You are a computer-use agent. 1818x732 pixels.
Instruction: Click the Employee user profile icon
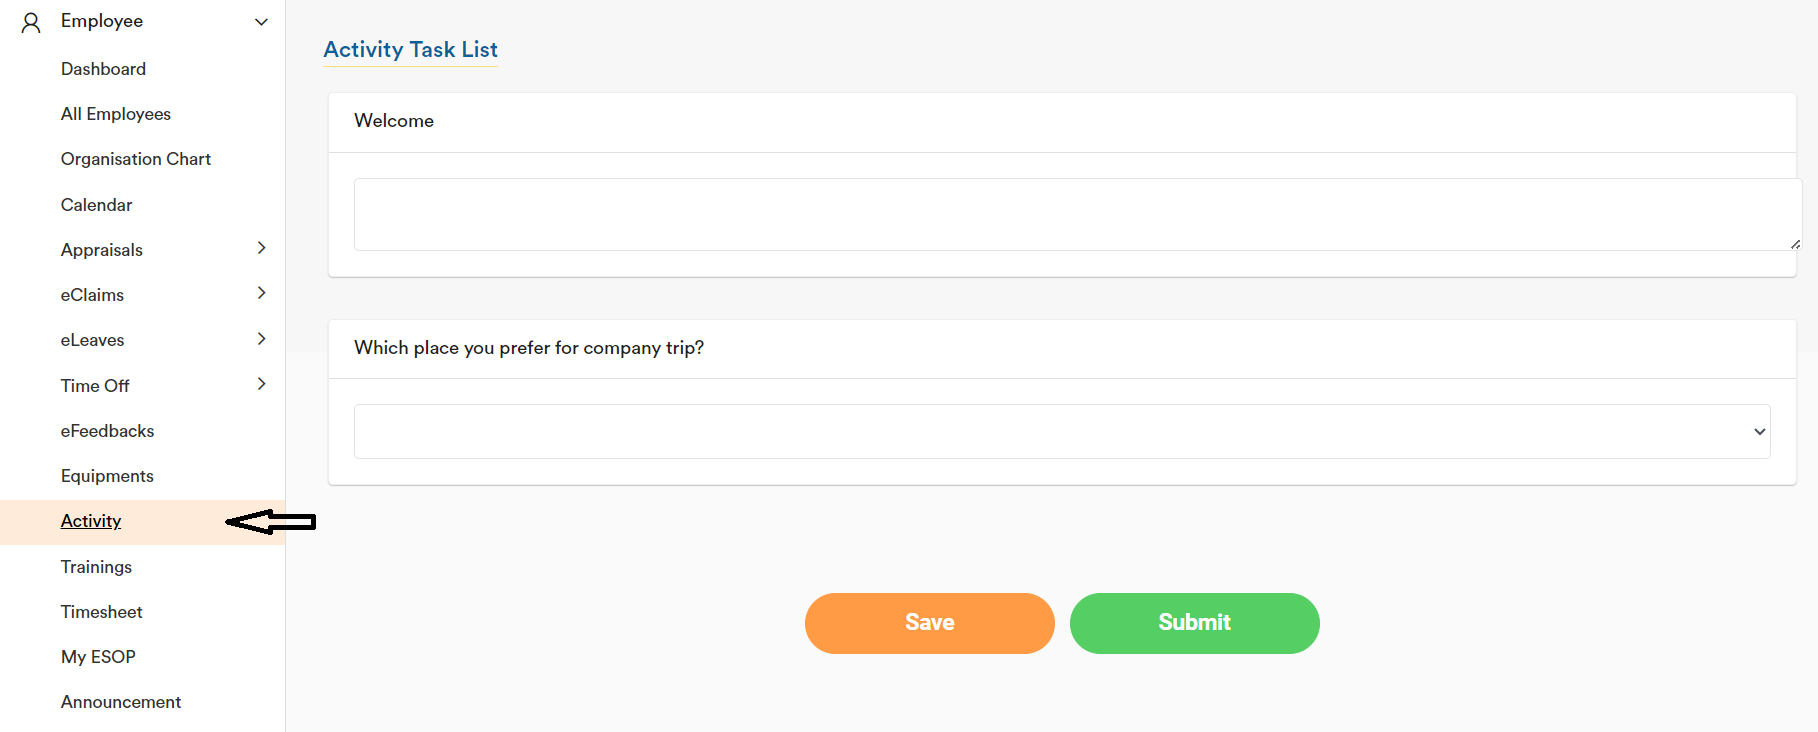tap(31, 22)
